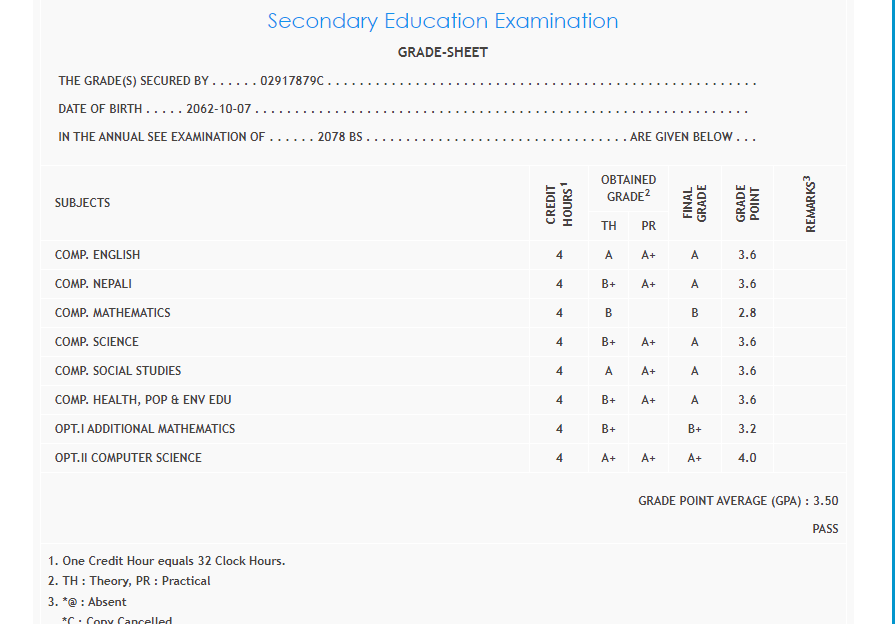Viewport: 895px width, 624px height.
Task: Click the FINAL GRADE column header
Action: pyautogui.click(x=695, y=203)
